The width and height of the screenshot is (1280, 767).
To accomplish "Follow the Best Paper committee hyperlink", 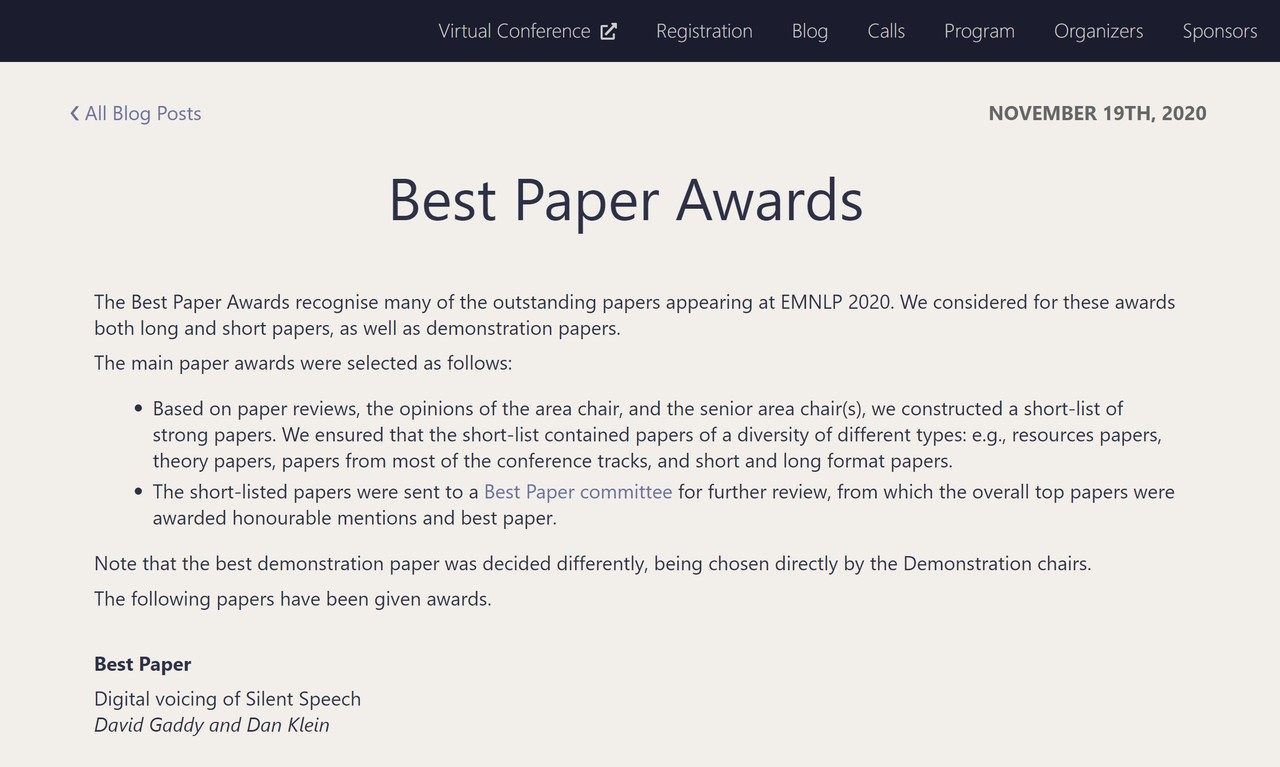I will click(577, 492).
